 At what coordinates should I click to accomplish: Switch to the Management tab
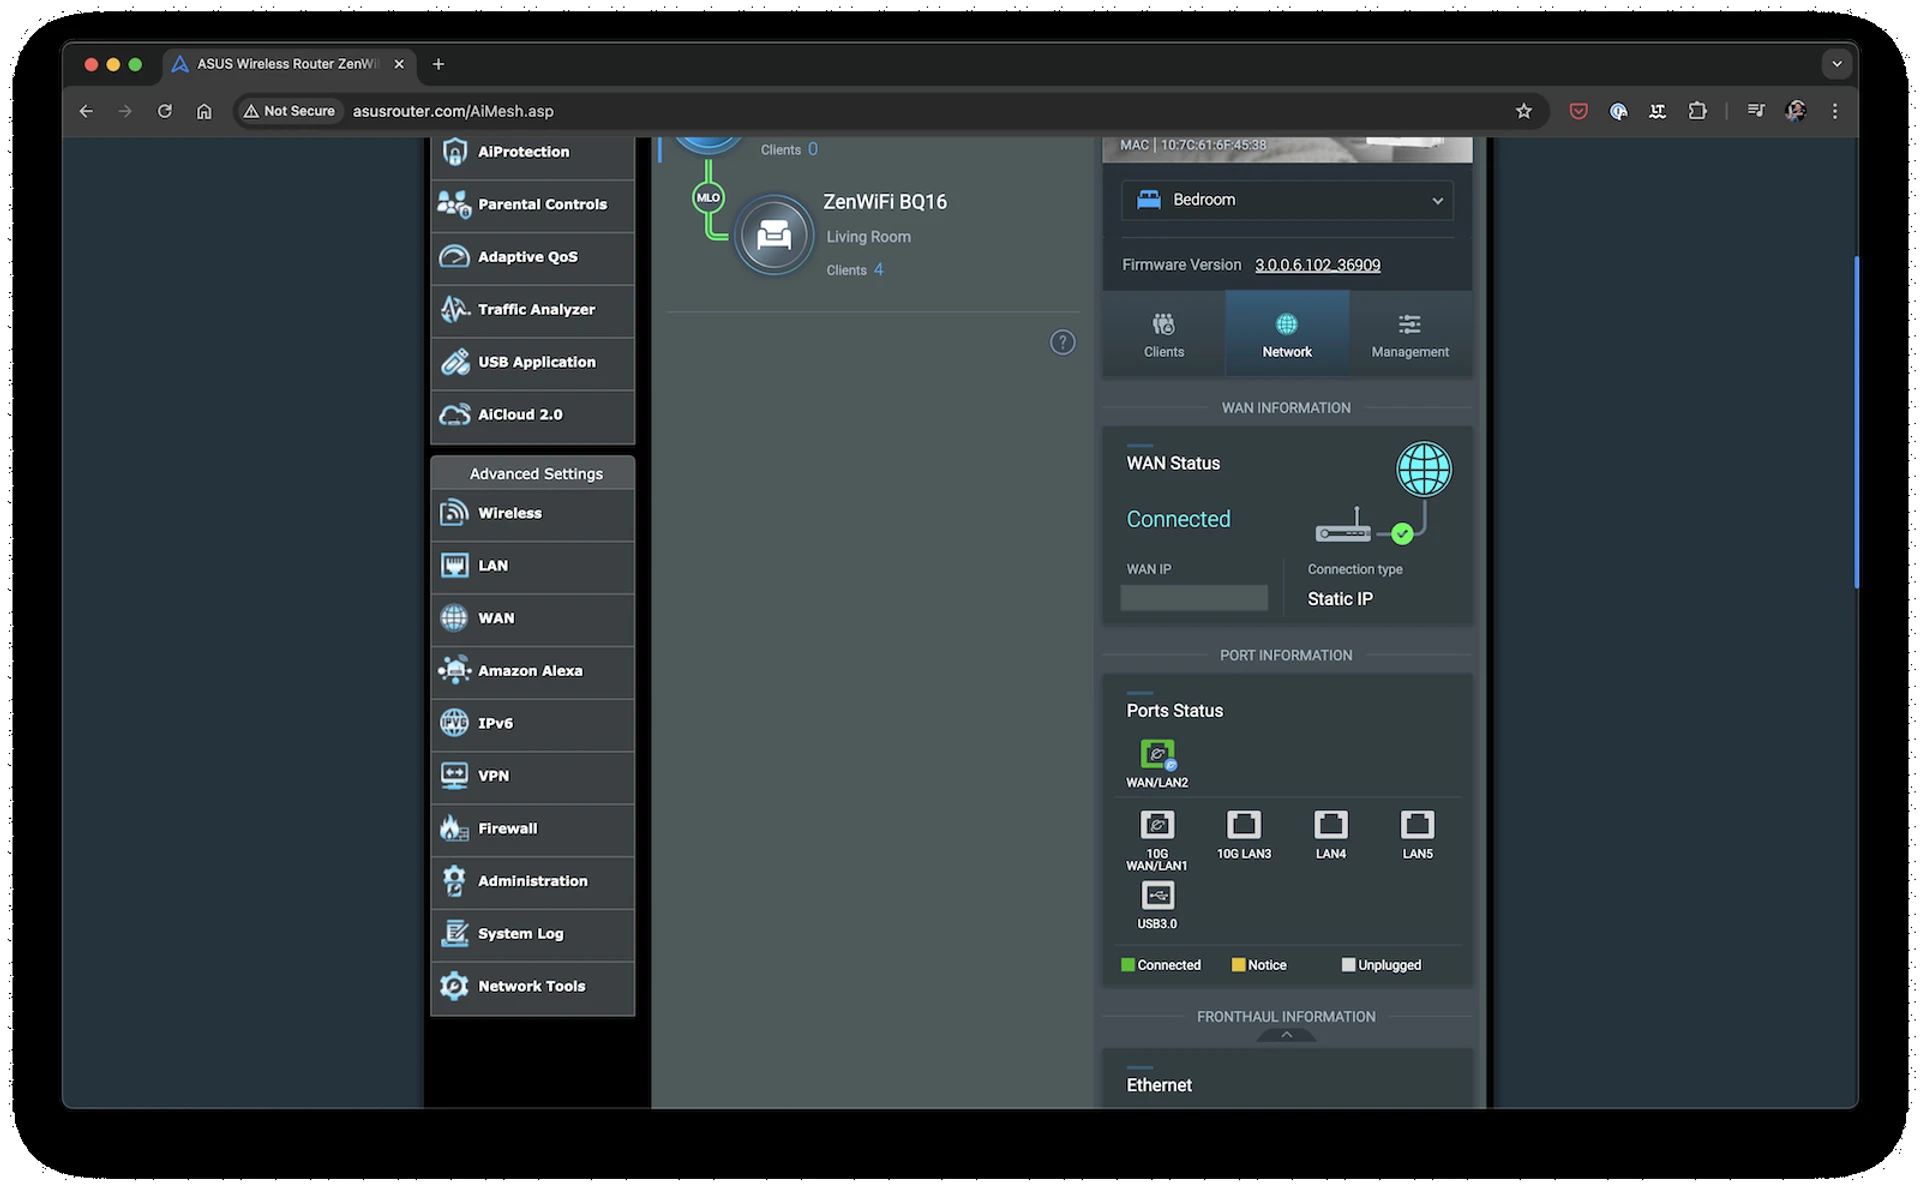coord(1410,334)
